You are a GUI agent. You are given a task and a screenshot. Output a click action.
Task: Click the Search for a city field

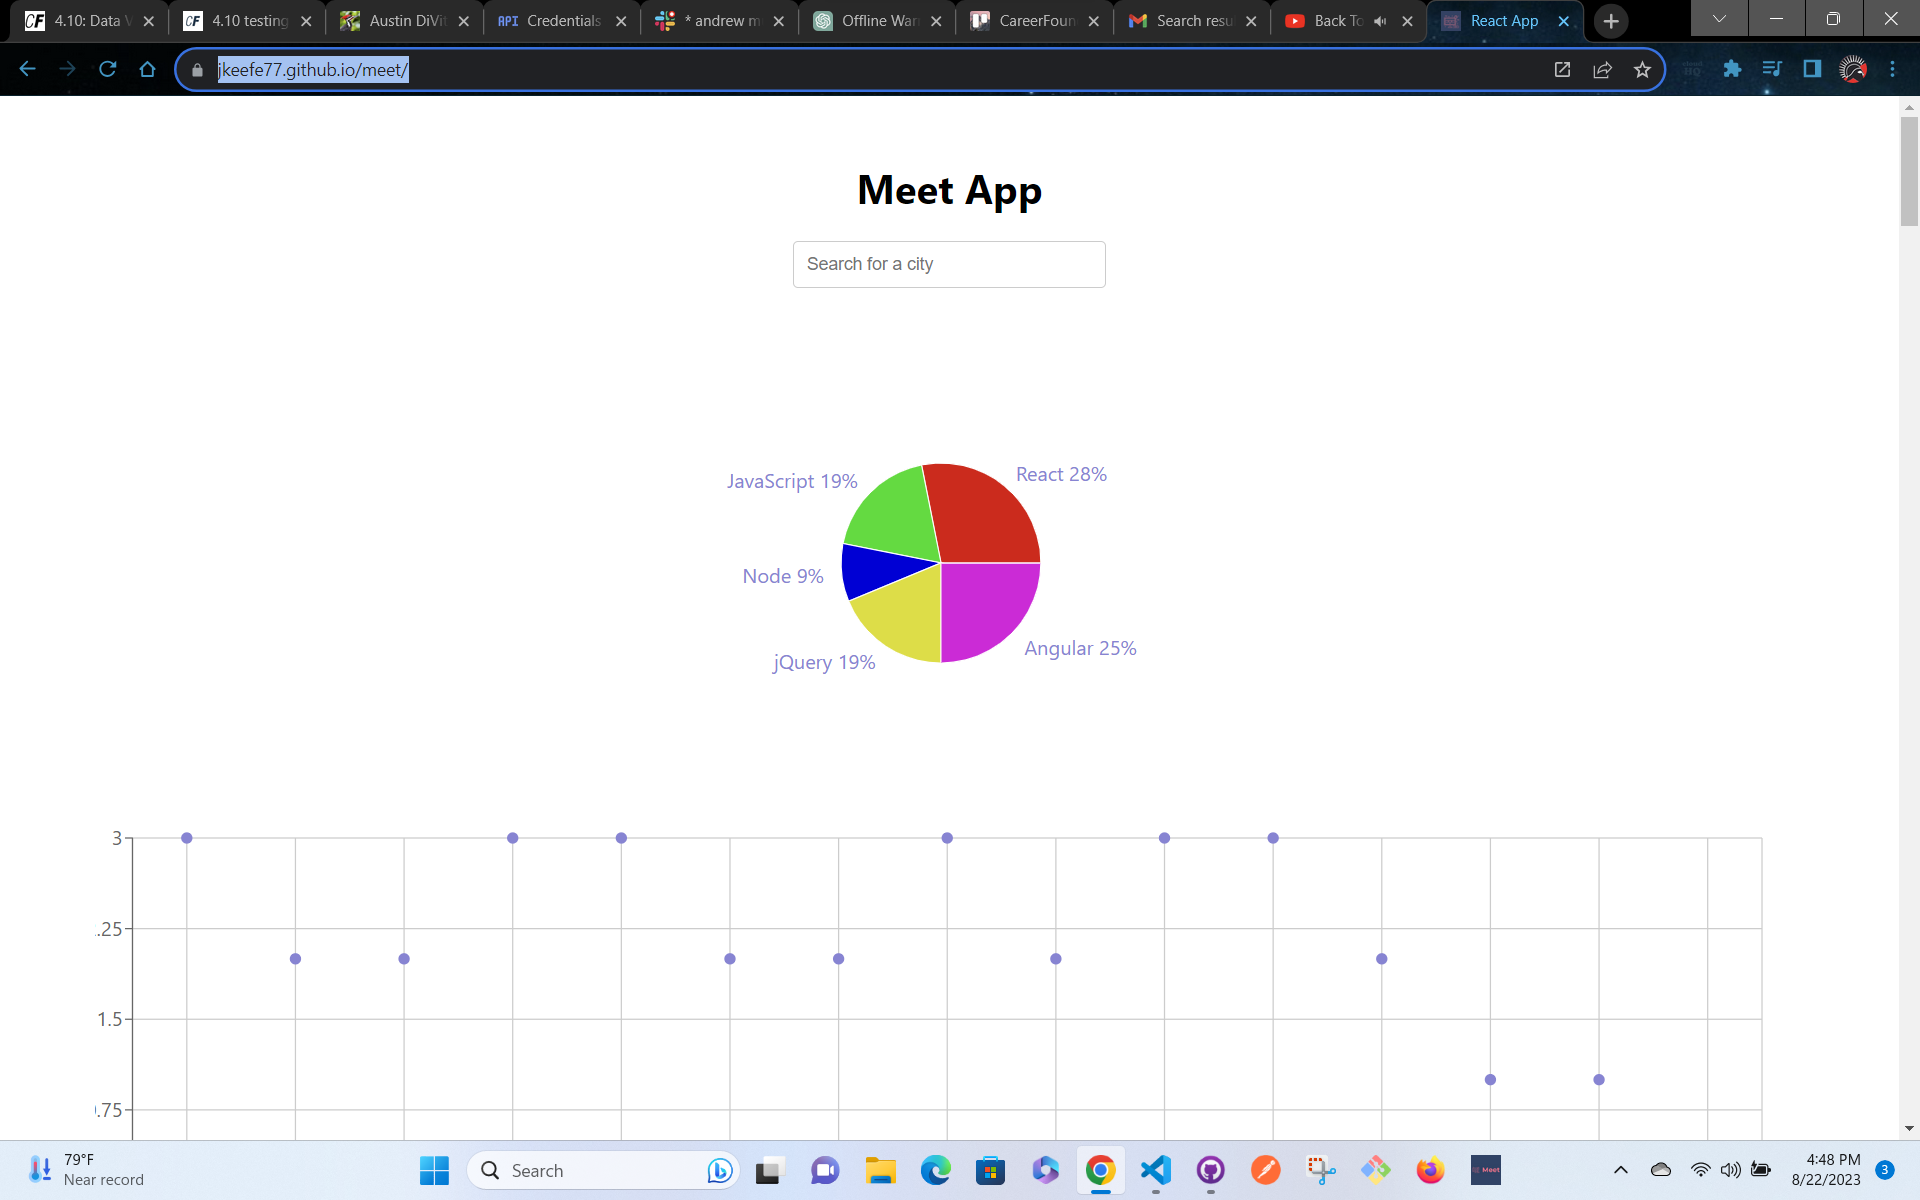tap(949, 264)
